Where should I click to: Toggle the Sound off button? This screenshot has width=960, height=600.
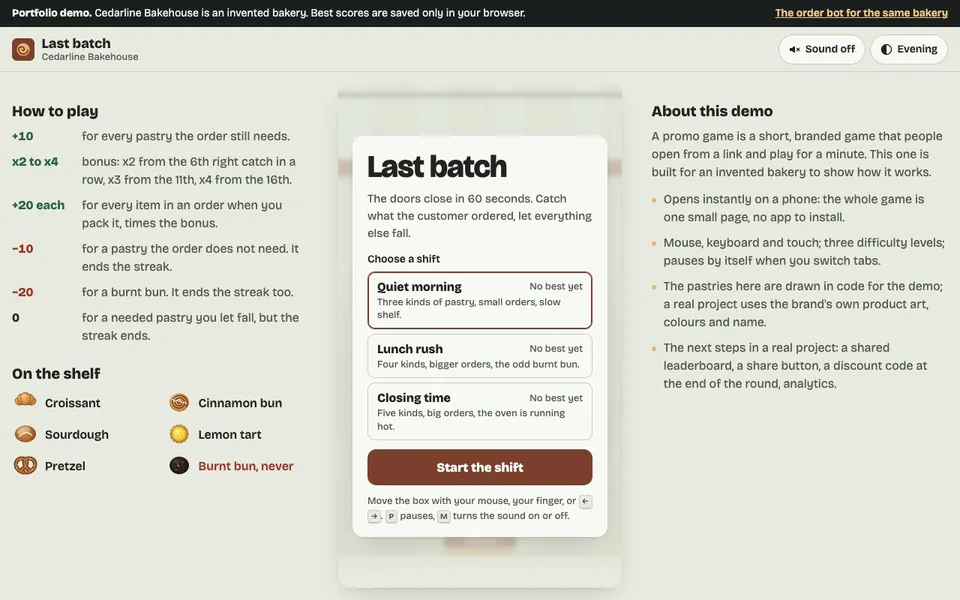pyautogui.click(x=822, y=49)
